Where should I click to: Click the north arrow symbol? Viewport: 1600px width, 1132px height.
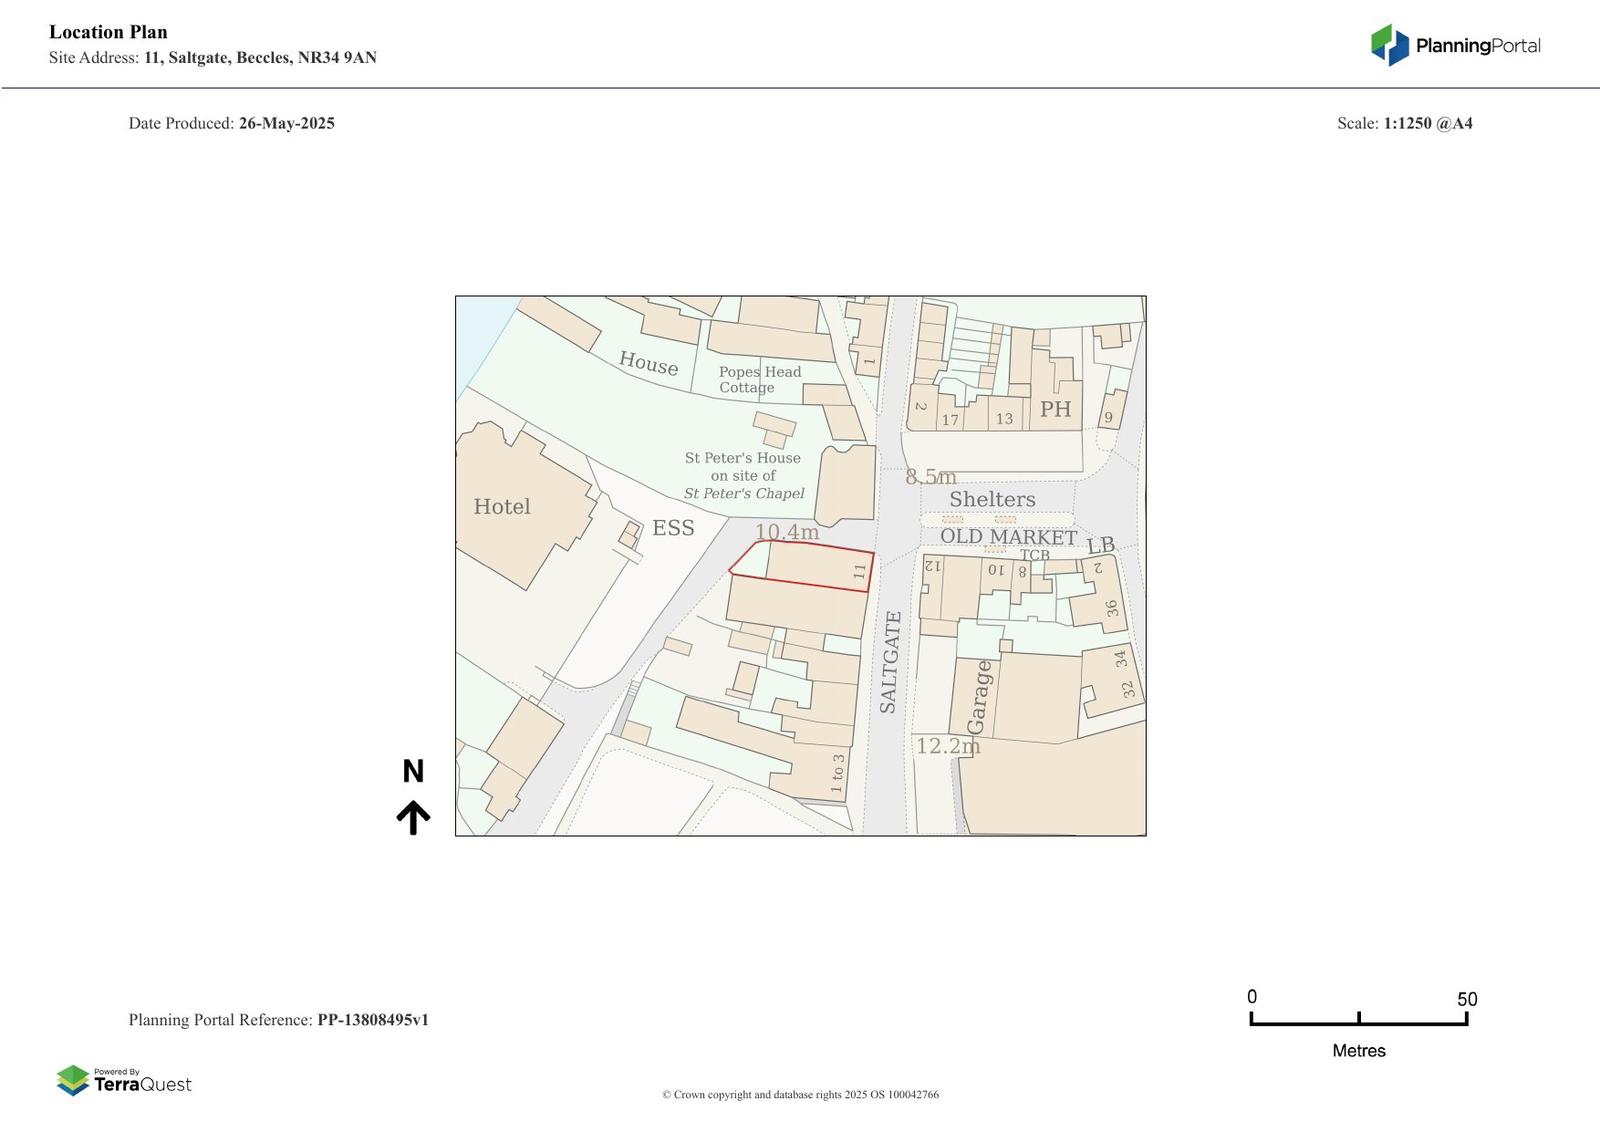click(x=413, y=817)
